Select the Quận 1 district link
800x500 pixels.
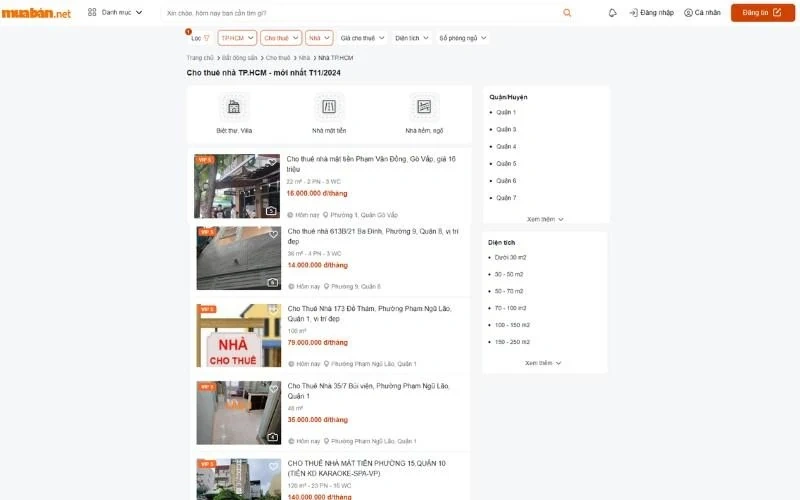point(506,112)
